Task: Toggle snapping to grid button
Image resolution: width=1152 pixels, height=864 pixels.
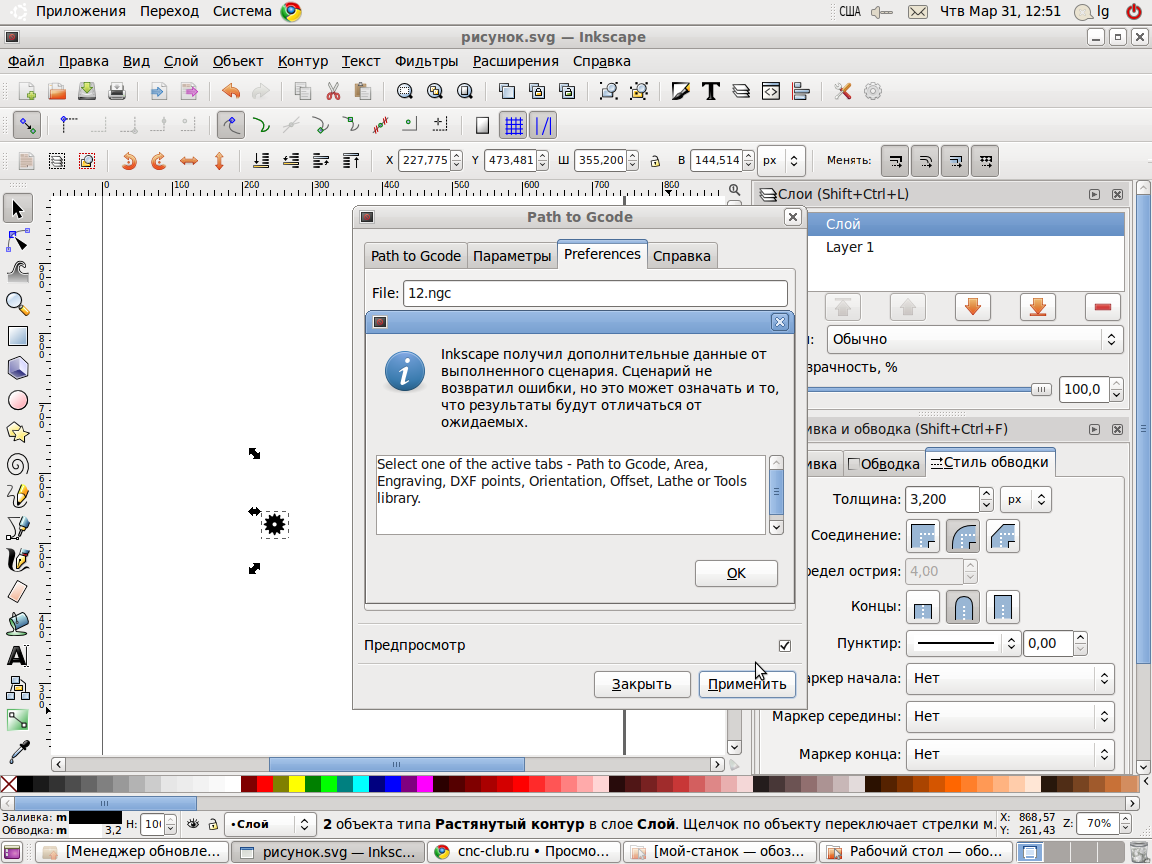Action: click(513, 126)
